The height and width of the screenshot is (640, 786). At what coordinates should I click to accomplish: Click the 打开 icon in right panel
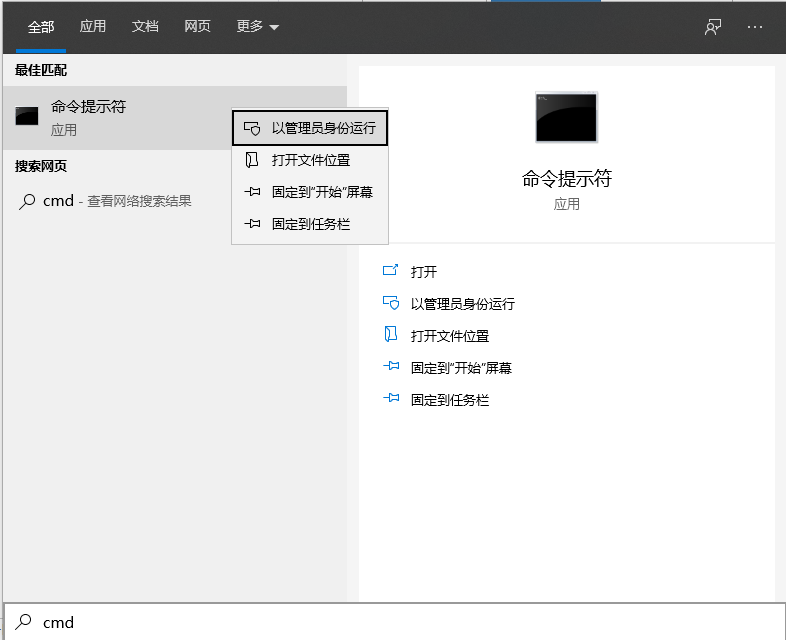pyautogui.click(x=391, y=272)
